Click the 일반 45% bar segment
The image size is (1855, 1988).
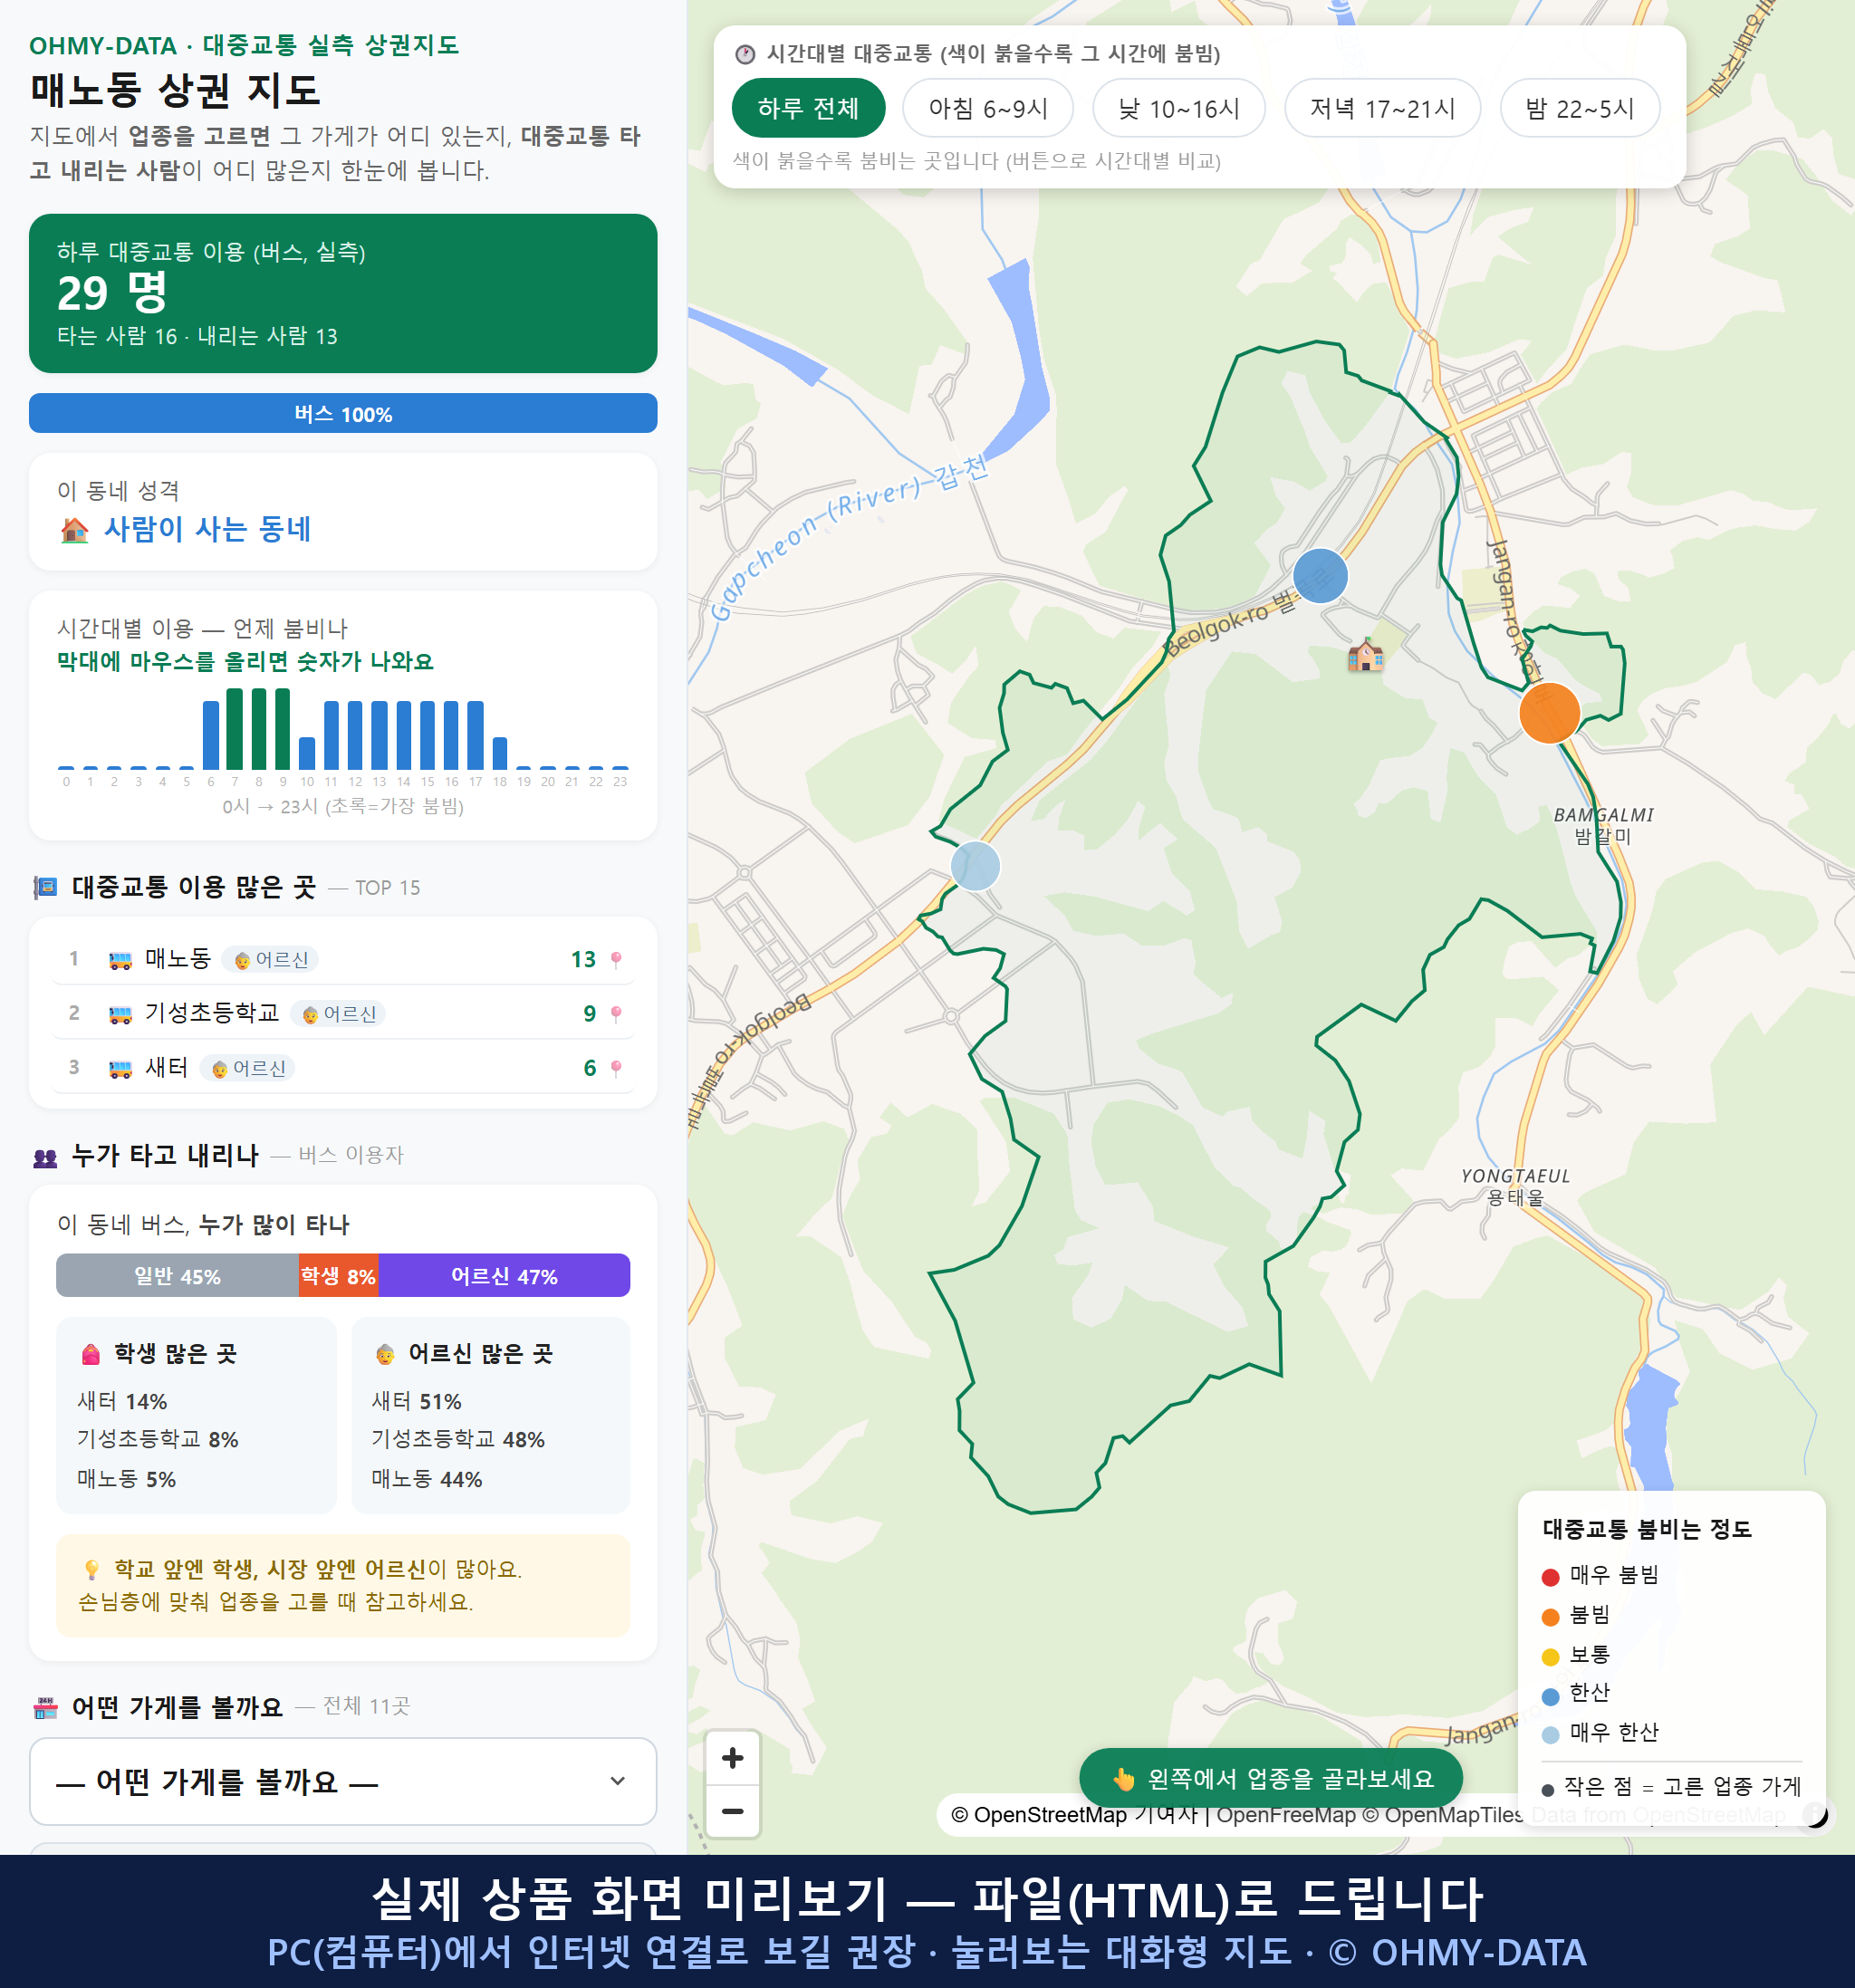point(177,1275)
